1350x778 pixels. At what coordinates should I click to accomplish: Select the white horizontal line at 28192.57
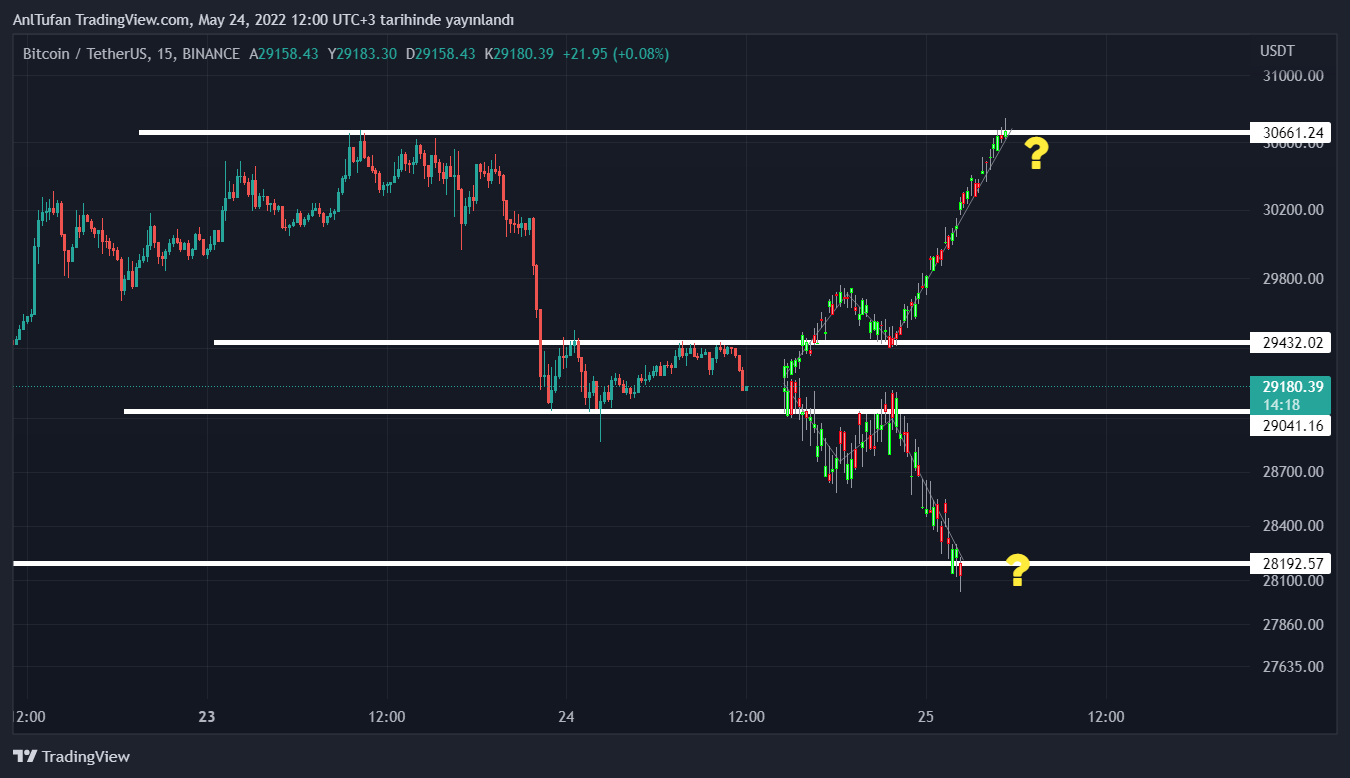pos(500,564)
